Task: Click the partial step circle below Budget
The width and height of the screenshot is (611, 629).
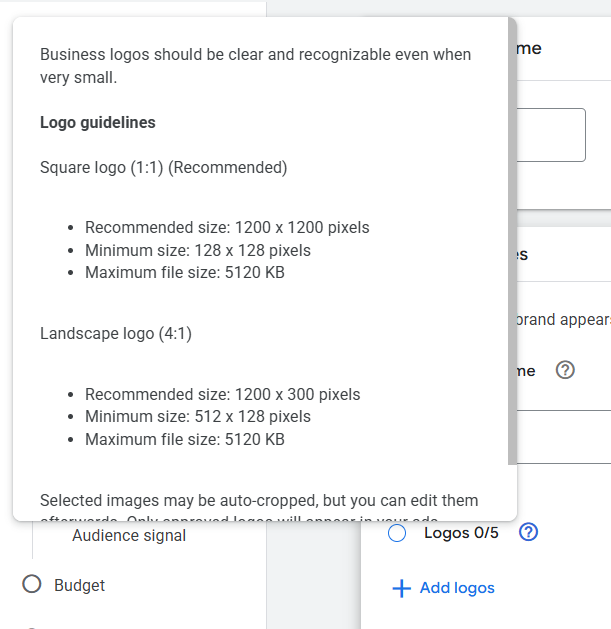Action: pos(31,626)
